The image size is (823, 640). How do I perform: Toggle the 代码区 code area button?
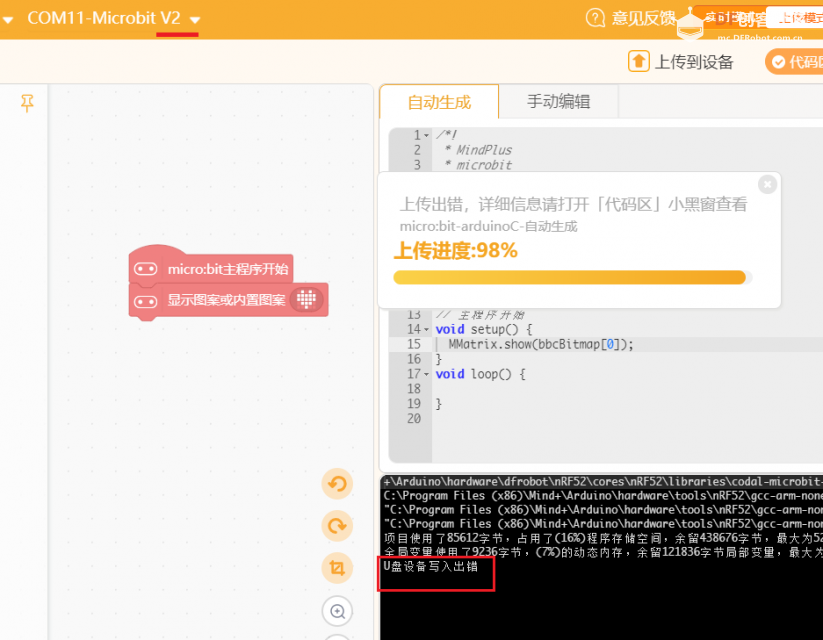[x=794, y=62]
